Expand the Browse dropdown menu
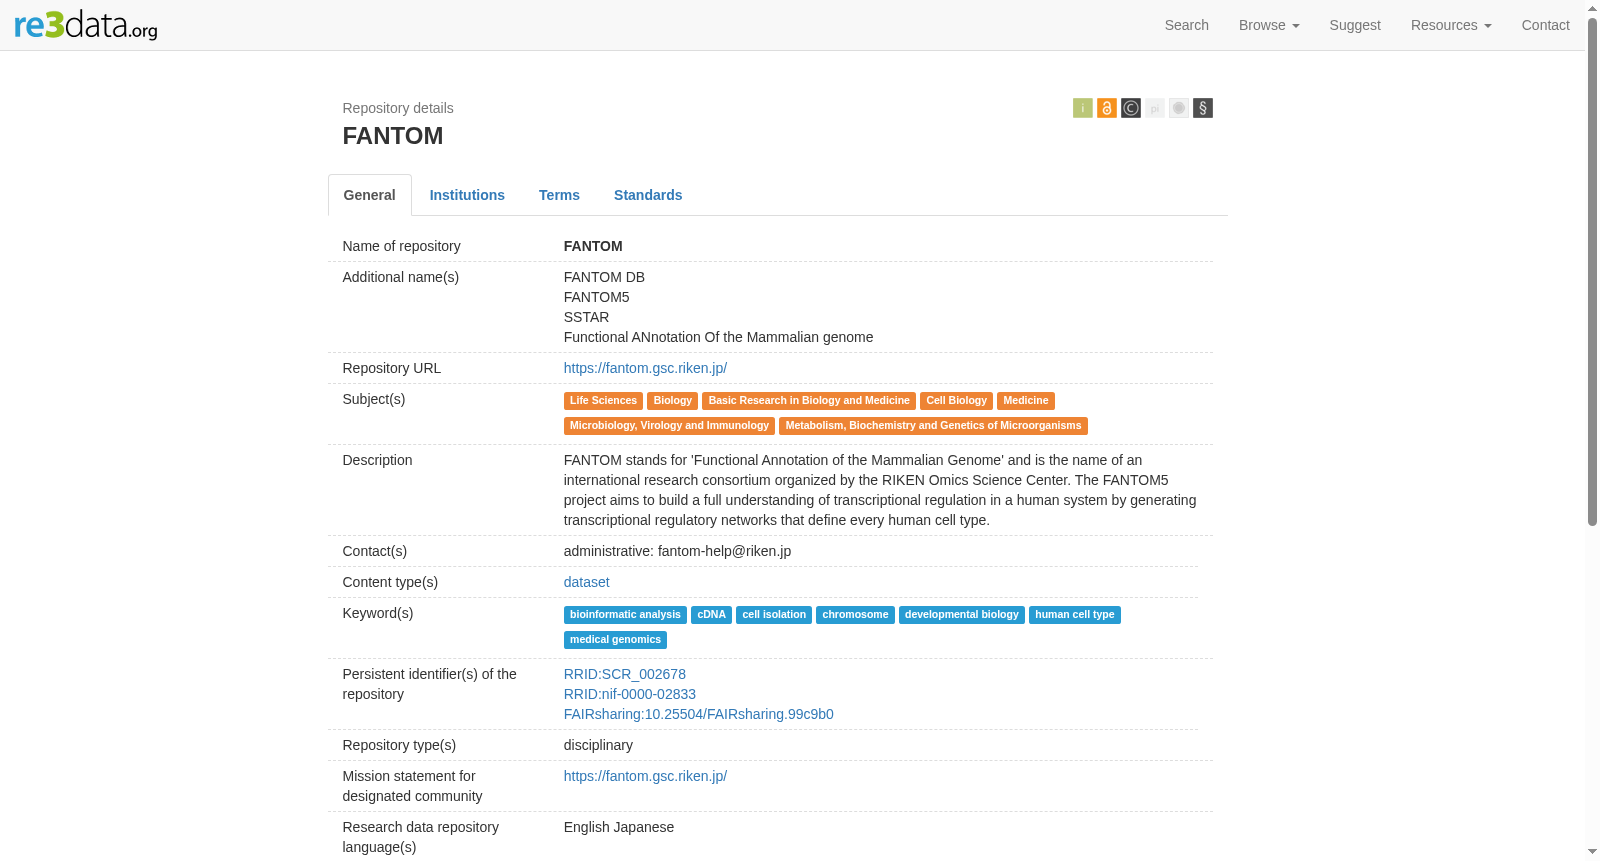Viewport: 1600px width, 861px height. coord(1269,25)
